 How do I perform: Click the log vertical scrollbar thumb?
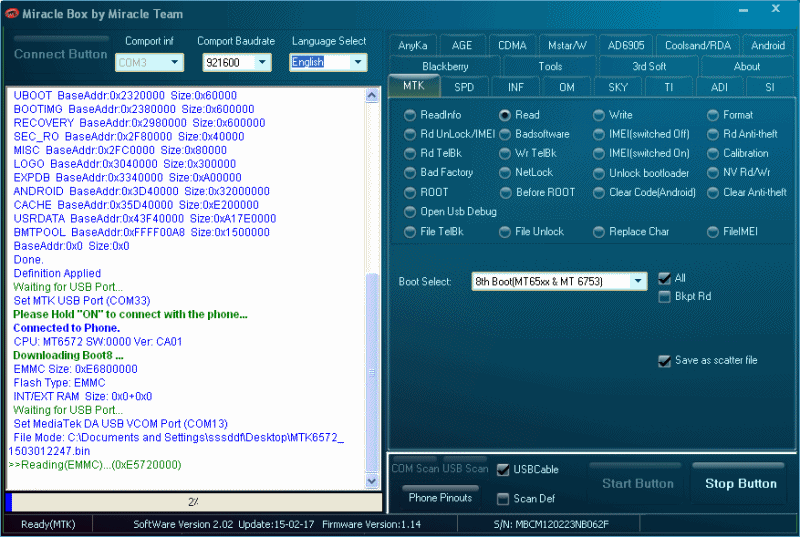coord(372,372)
